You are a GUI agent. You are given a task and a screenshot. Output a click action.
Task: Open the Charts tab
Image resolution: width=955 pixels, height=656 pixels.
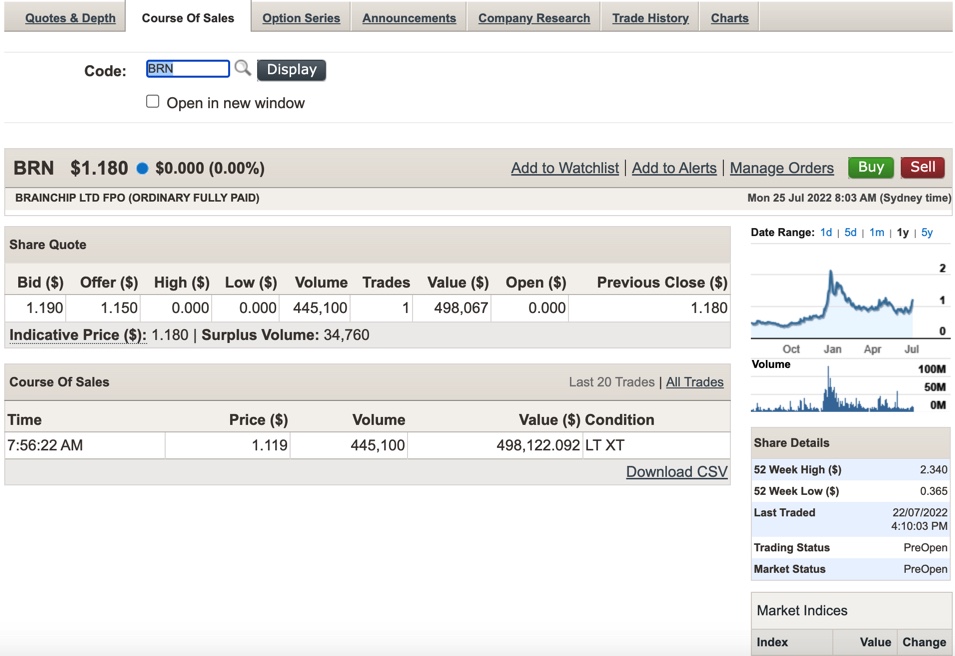729,18
